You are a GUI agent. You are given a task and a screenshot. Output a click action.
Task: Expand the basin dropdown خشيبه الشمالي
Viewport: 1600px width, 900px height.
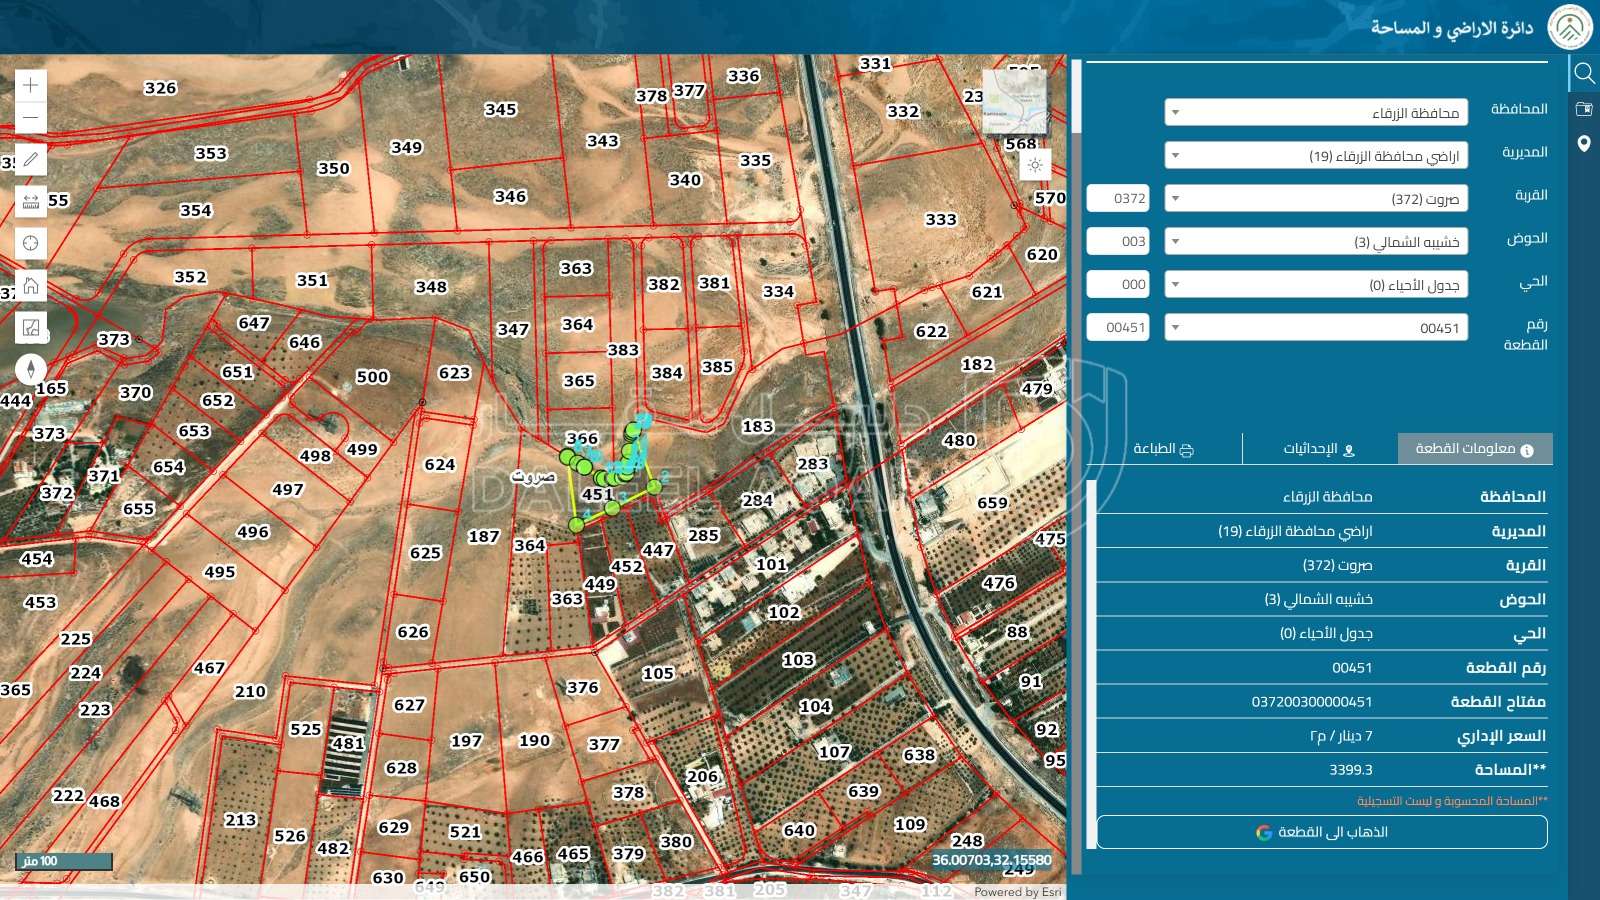tap(1315, 242)
